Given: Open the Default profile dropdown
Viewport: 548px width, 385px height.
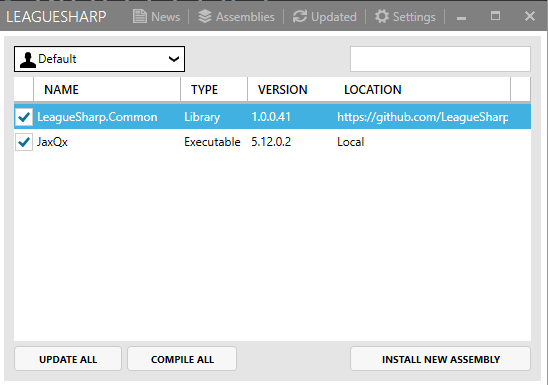Looking at the screenshot, I should coord(100,59).
